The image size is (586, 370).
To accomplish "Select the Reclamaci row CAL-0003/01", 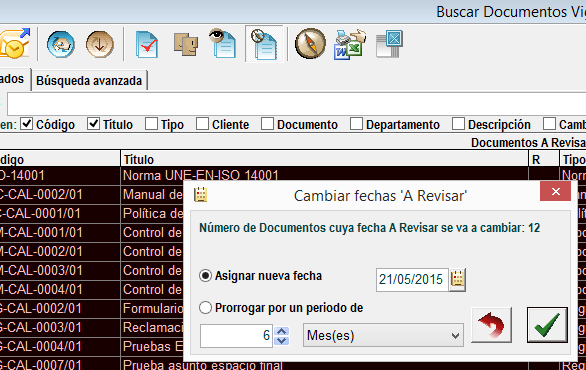I will tap(92, 327).
